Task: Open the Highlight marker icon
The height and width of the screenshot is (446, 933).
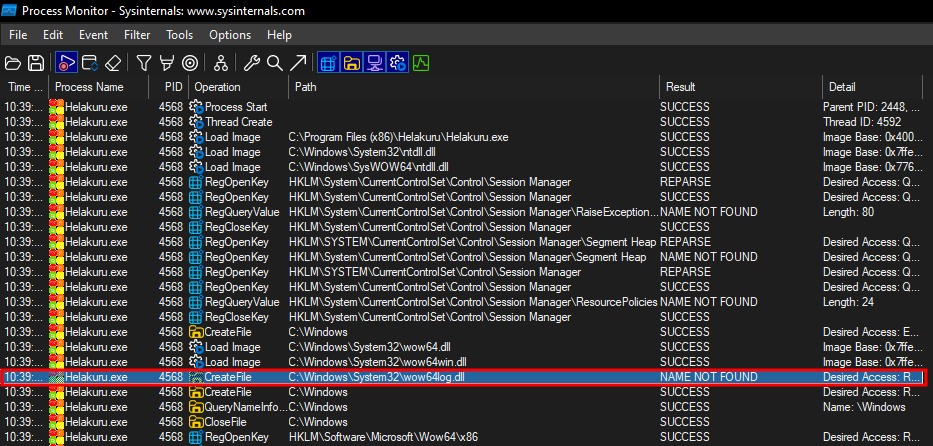Action: click(x=167, y=62)
